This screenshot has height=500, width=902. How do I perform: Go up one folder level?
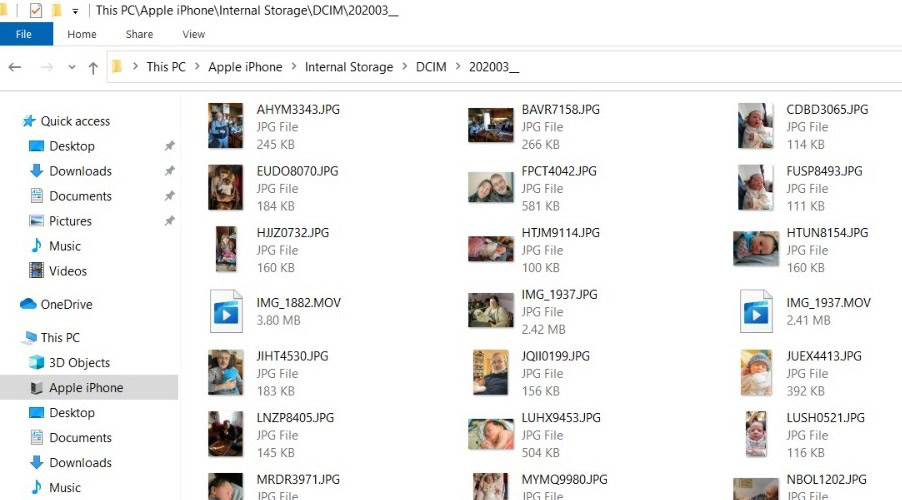click(93, 68)
